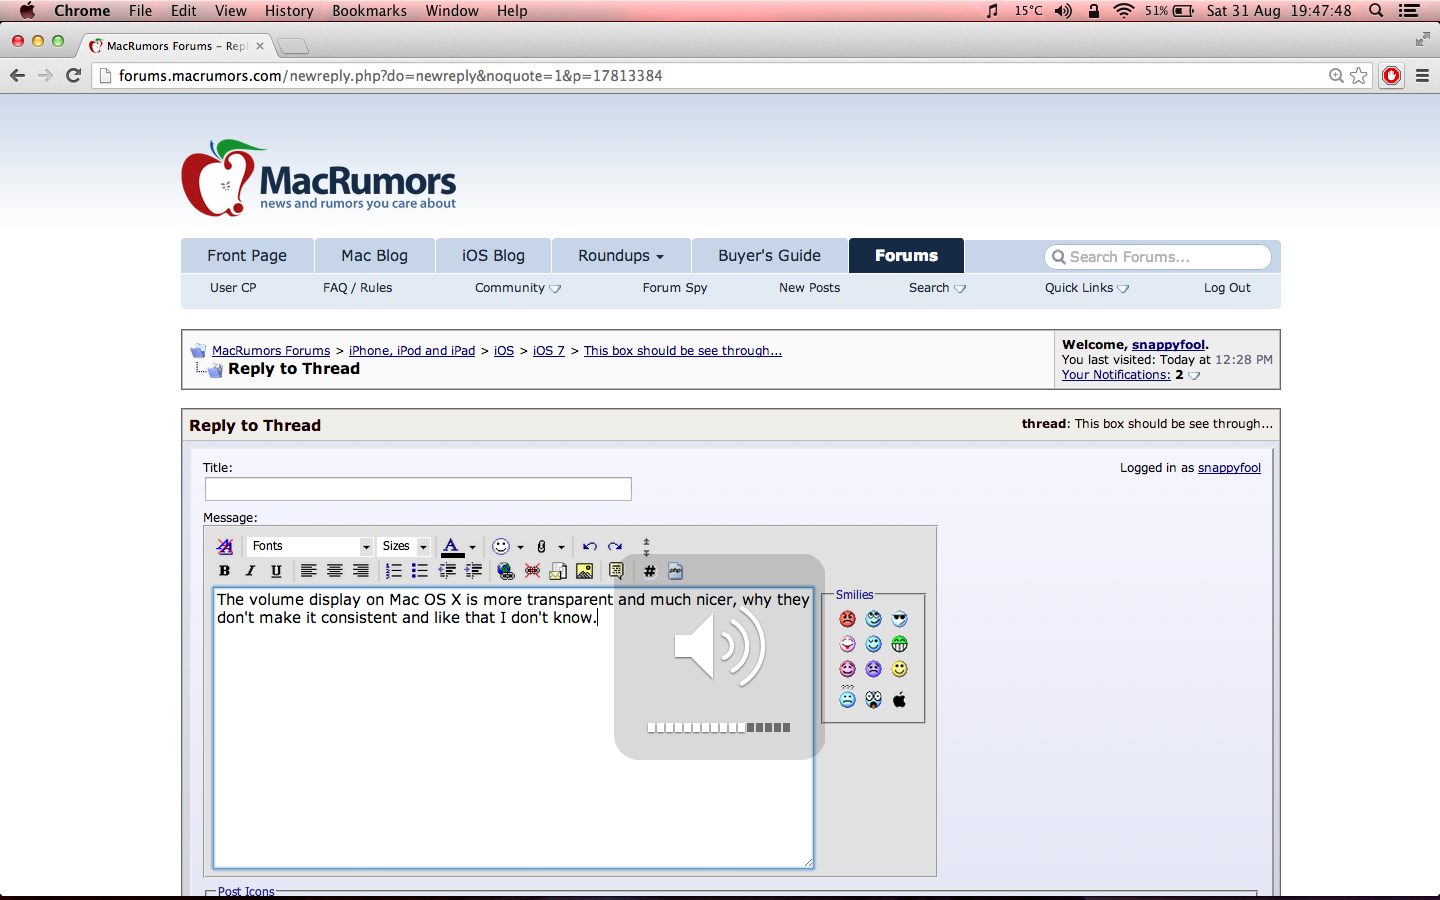Toggle bold formatting in the editor
This screenshot has width=1440, height=900.
[224, 571]
